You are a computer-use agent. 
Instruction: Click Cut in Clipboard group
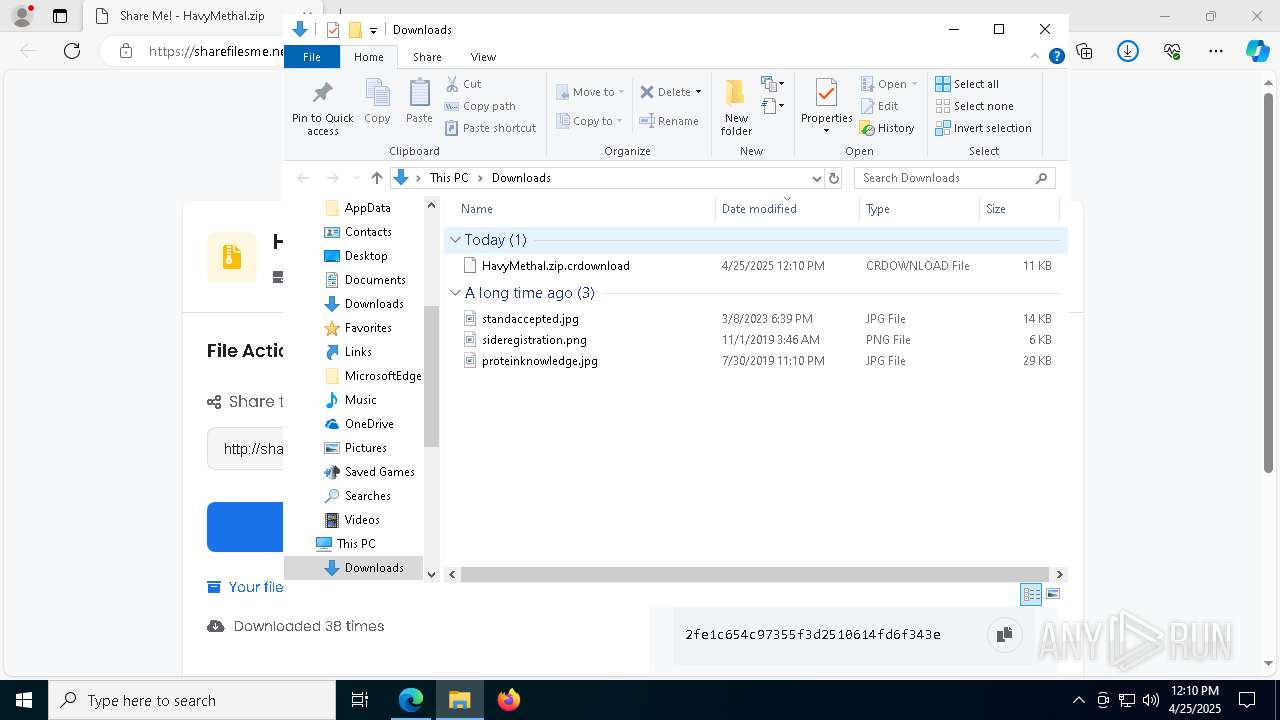click(x=464, y=84)
